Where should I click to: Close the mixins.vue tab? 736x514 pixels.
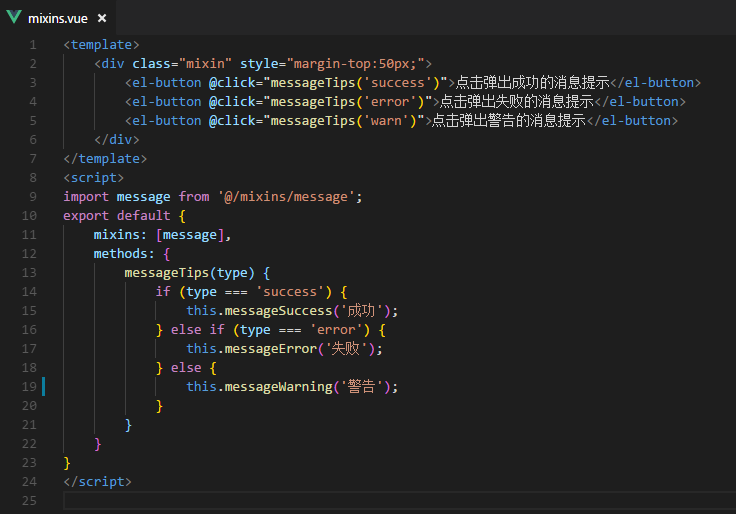tap(102, 18)
